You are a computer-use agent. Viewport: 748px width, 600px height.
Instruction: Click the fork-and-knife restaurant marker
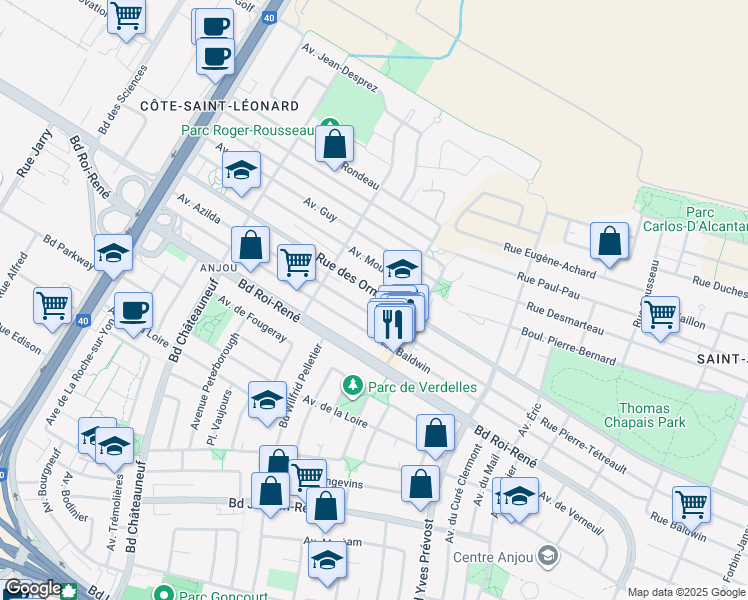(392, 321)
